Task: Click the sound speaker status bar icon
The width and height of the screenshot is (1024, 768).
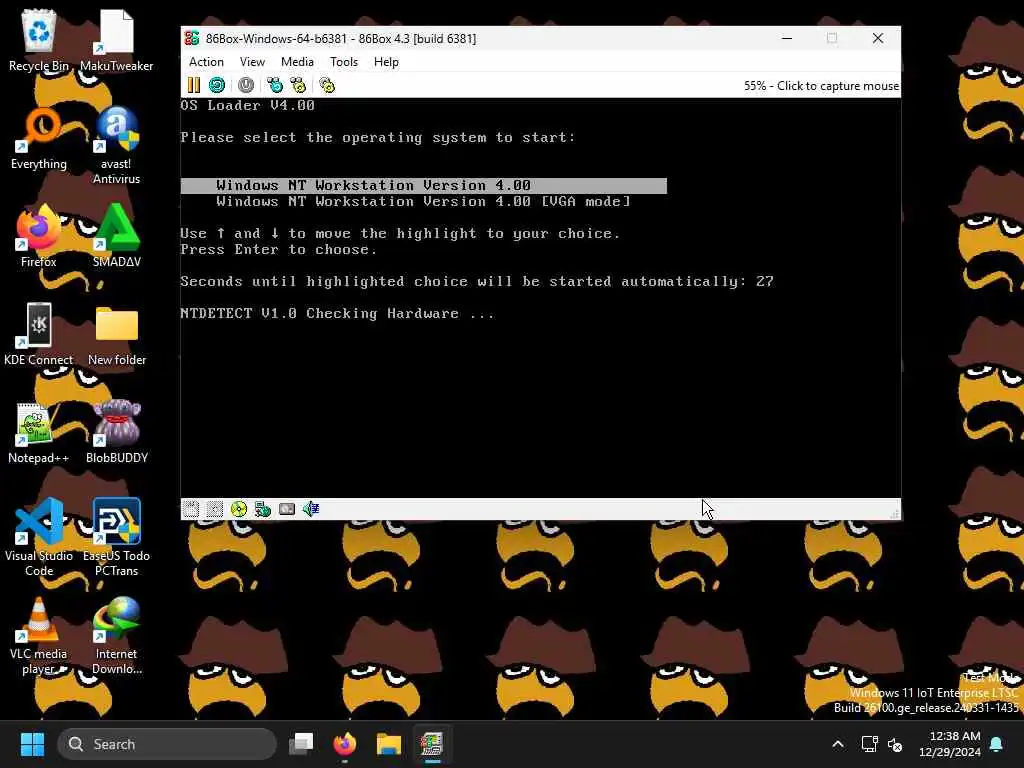Action: [x=311, y=509]
